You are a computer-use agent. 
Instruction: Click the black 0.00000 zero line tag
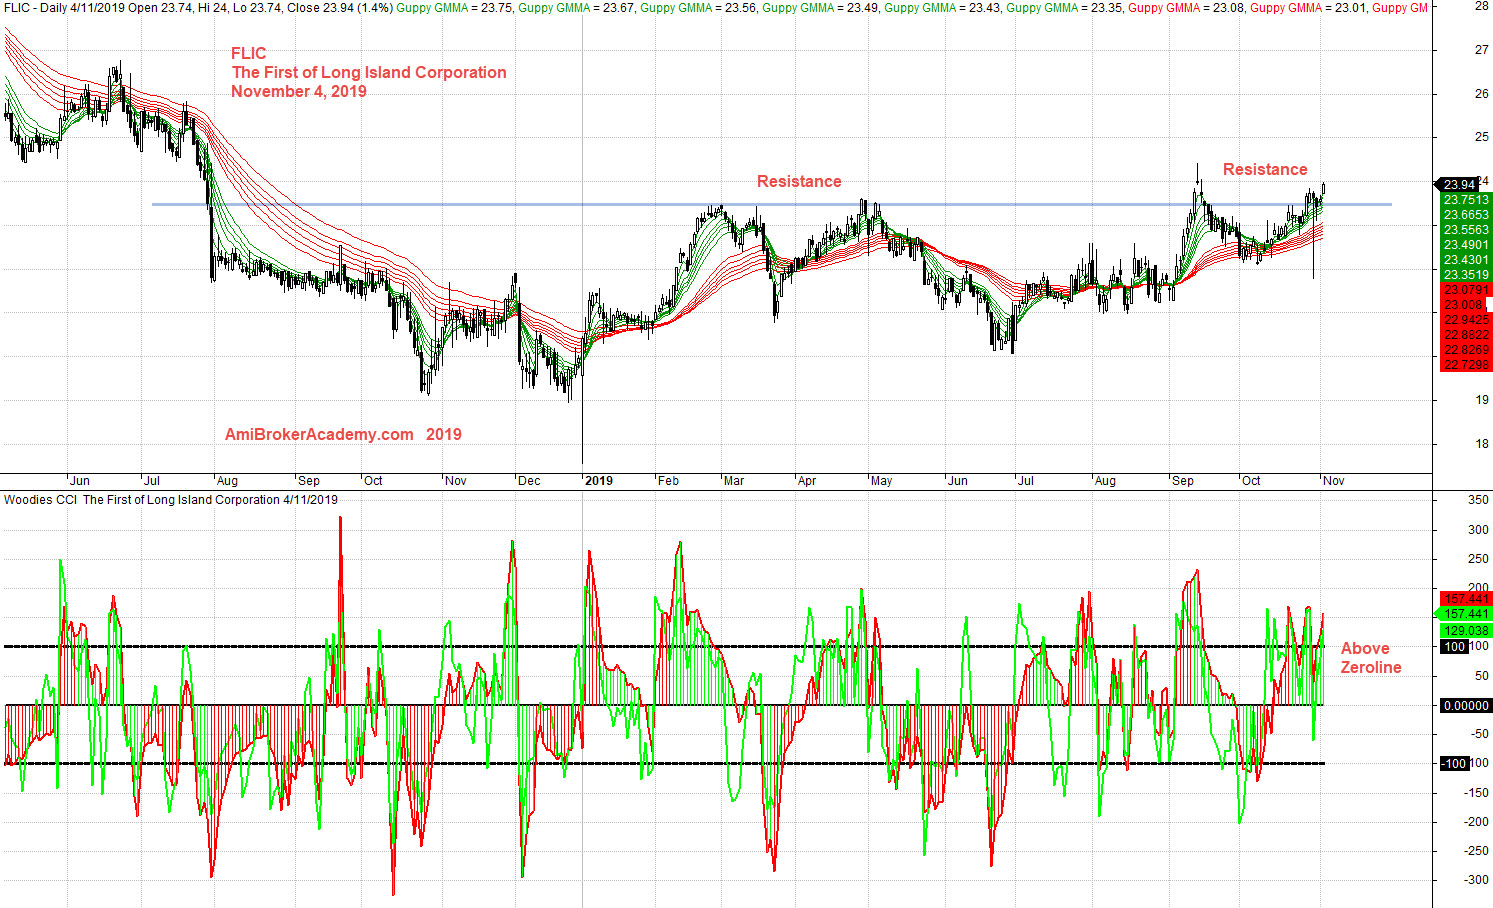1466,705
